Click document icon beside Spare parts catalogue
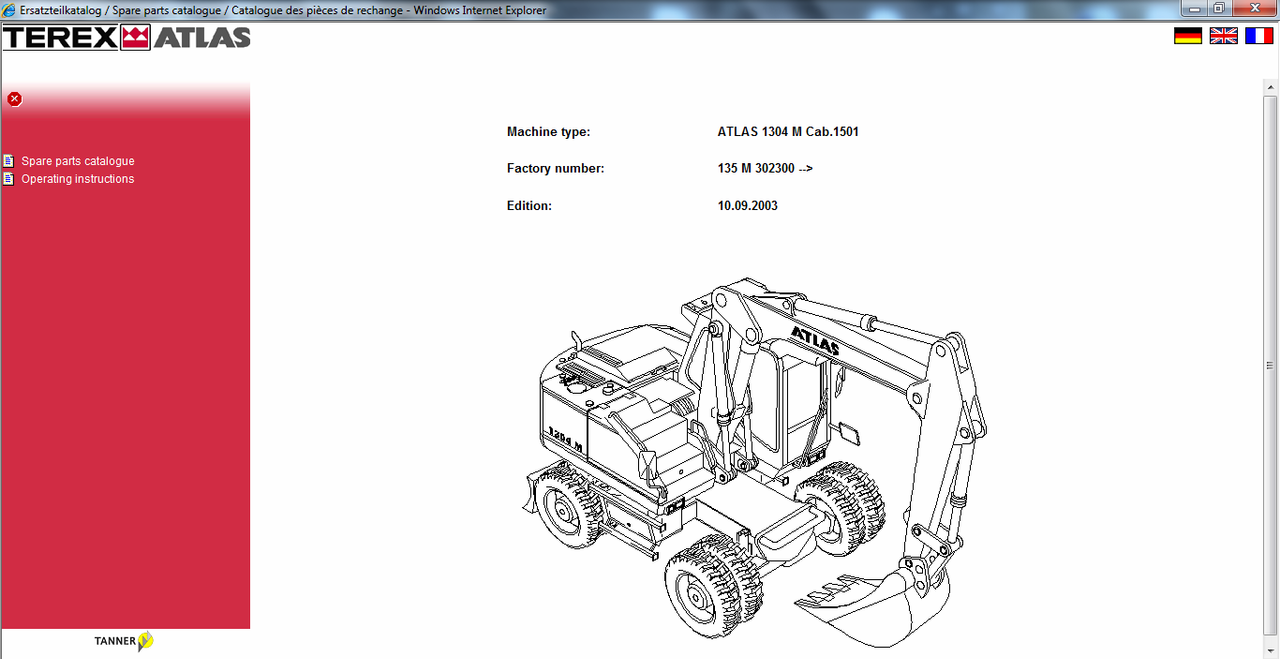This screenshot has height=659, width=1280. [x=9, y=161]
